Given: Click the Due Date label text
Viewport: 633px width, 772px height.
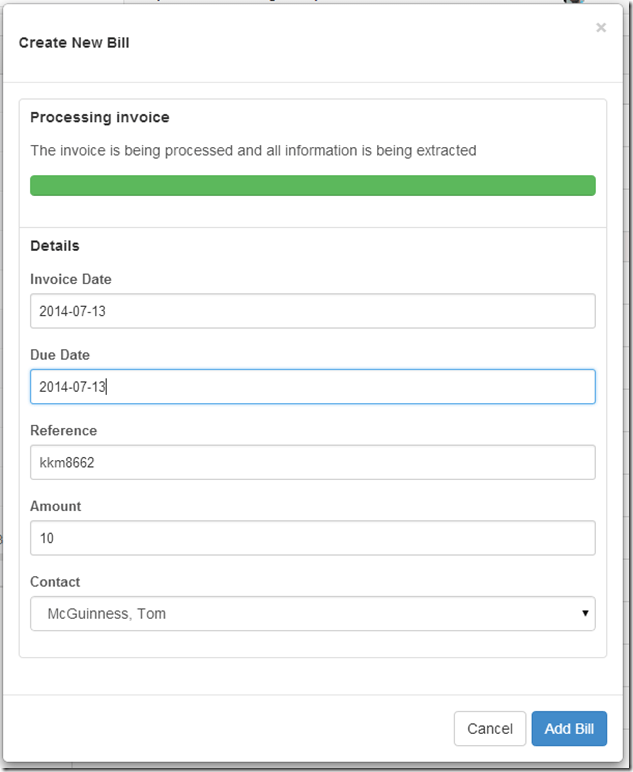Looking at the screenshot, I should point(60,355).
